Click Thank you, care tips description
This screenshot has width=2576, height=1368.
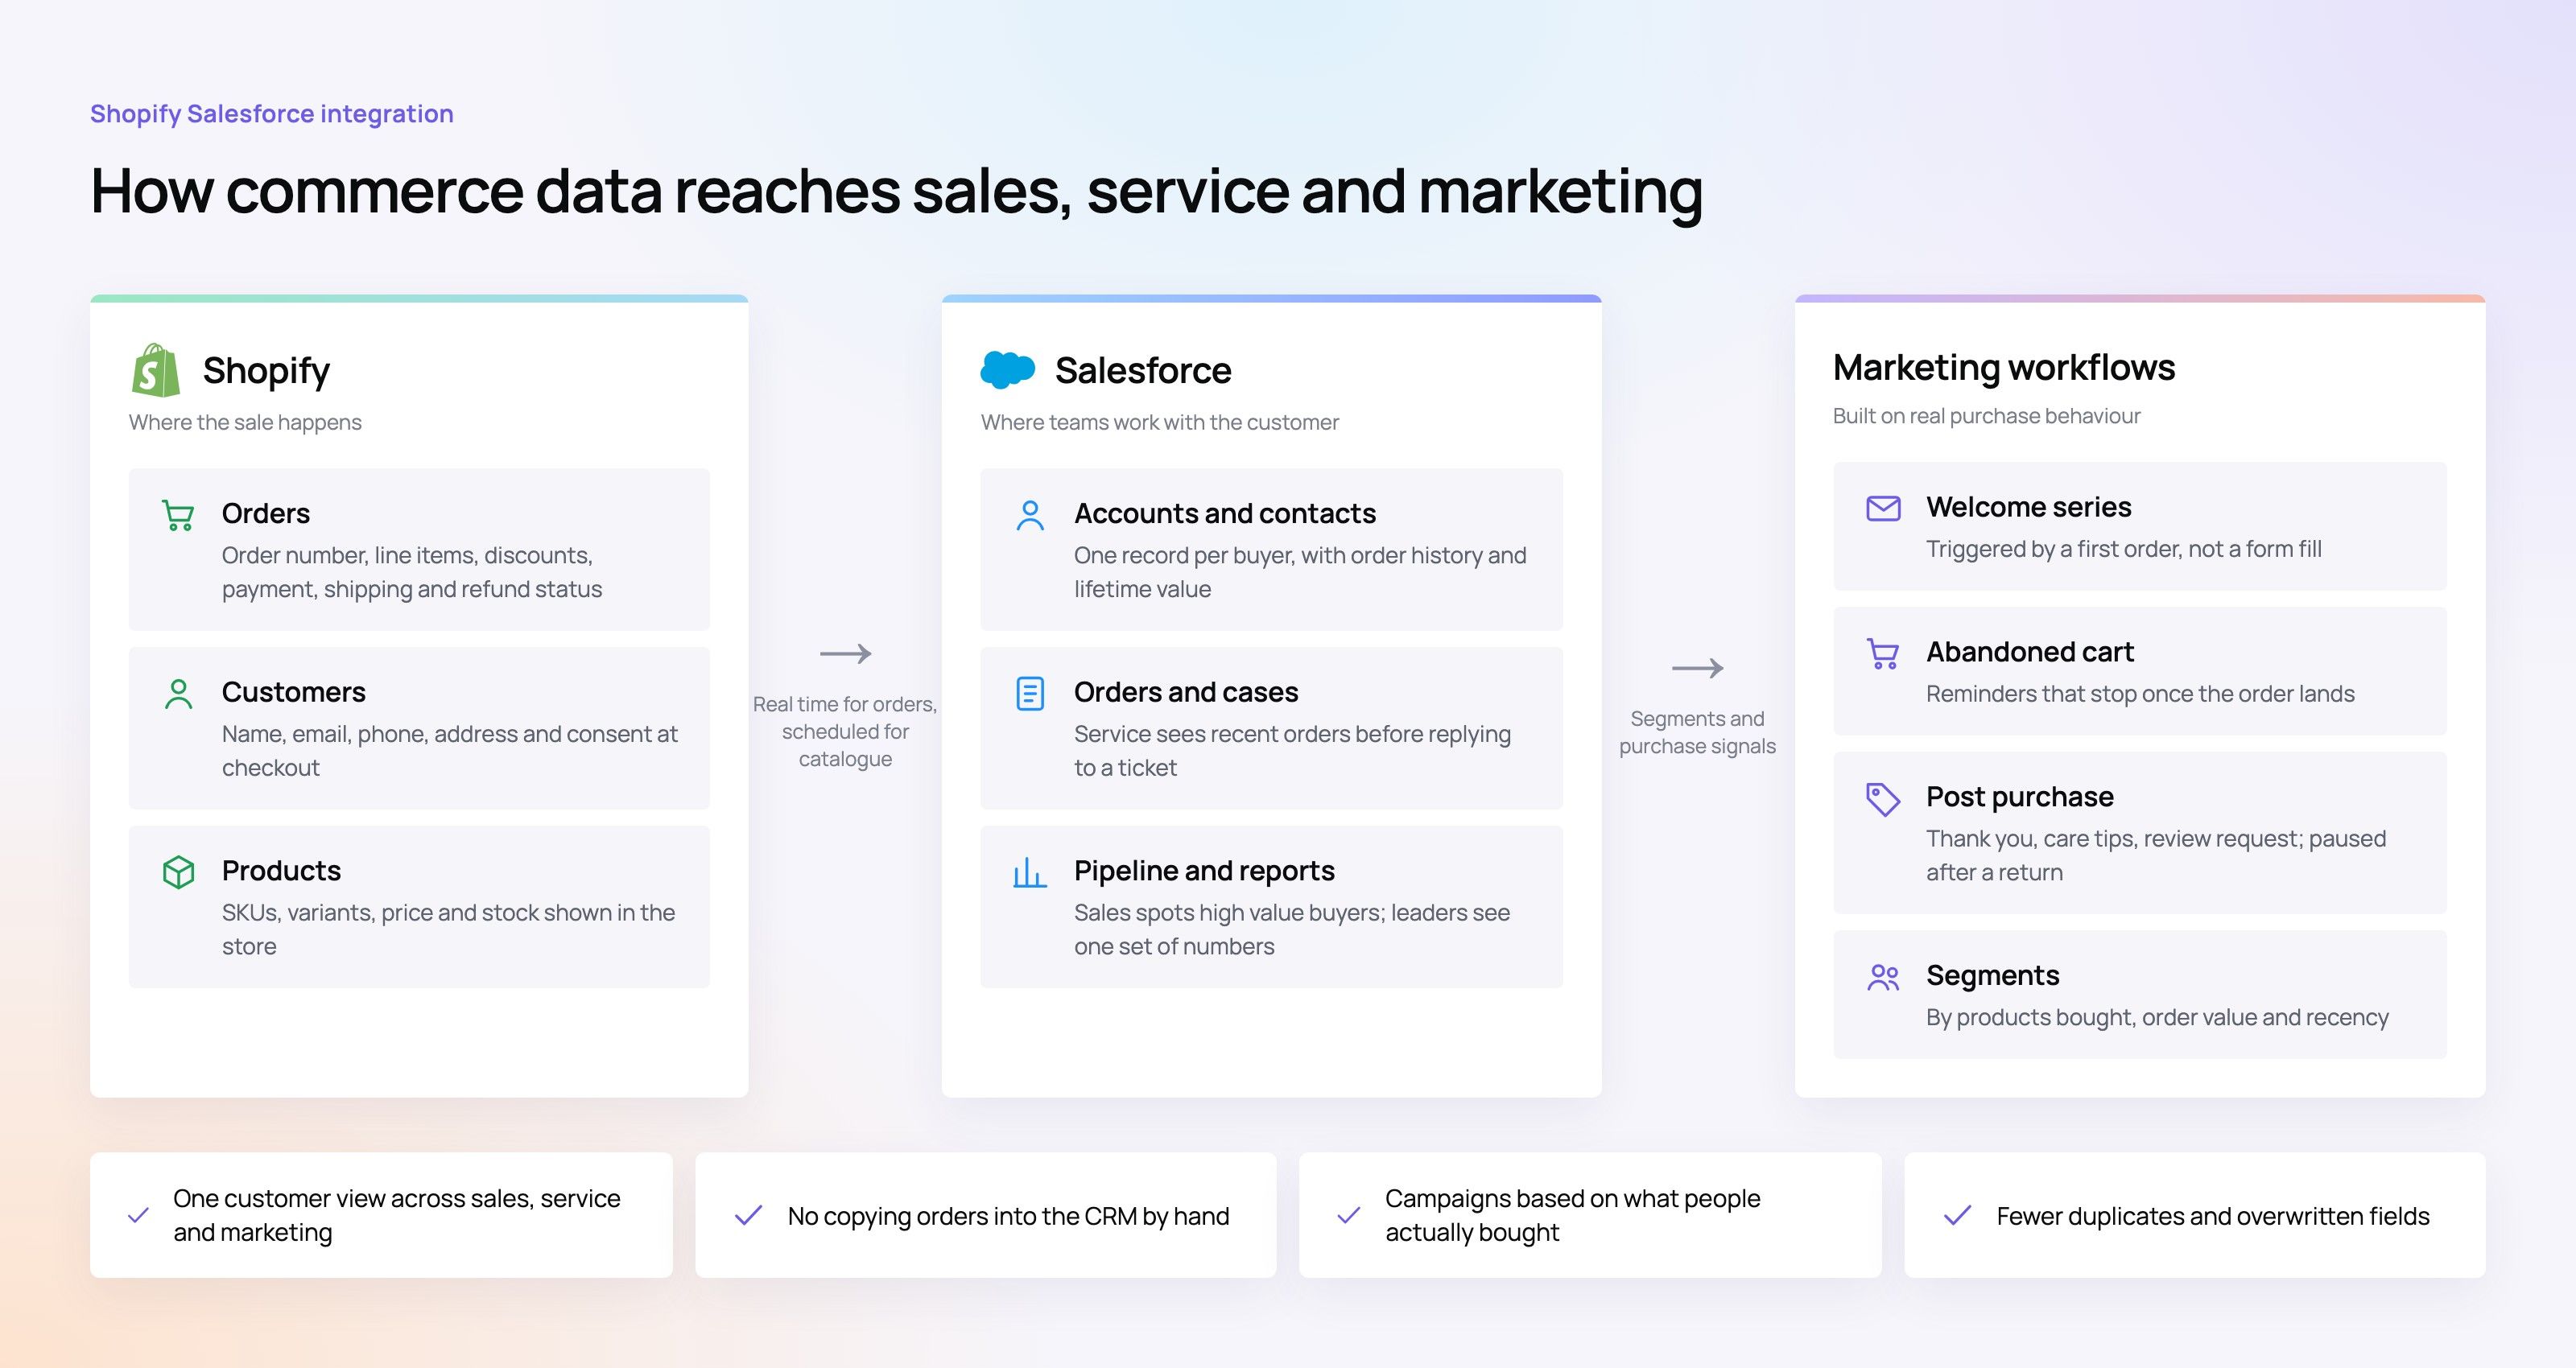point(2156,855)
